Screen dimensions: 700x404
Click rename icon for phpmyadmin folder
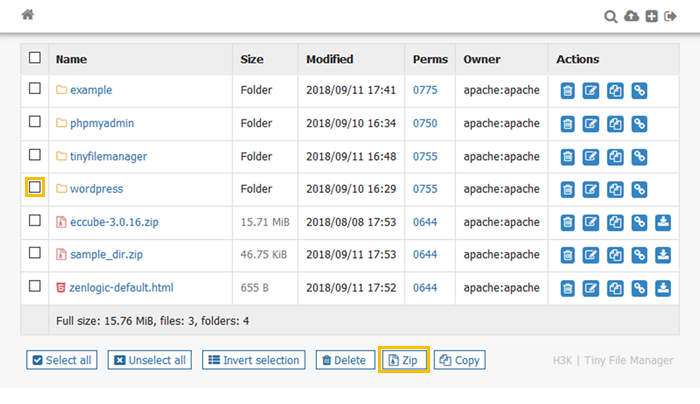click(x=591, y=124)
